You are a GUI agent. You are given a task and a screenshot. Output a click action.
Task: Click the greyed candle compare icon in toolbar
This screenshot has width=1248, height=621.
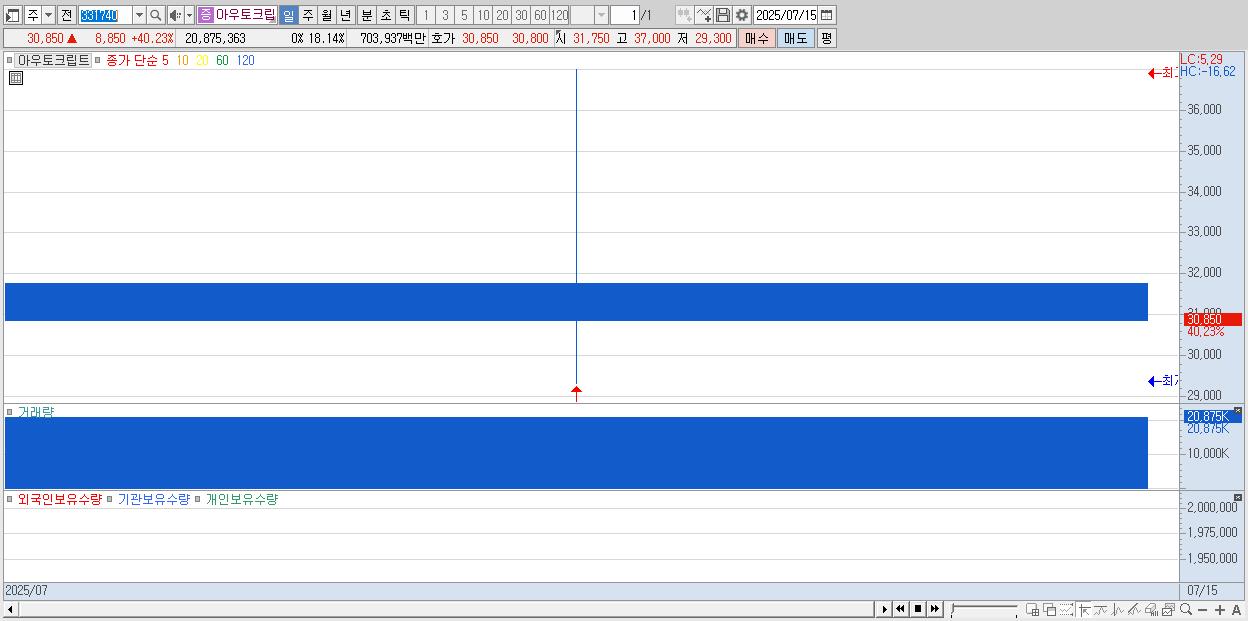tap(685, 15)
